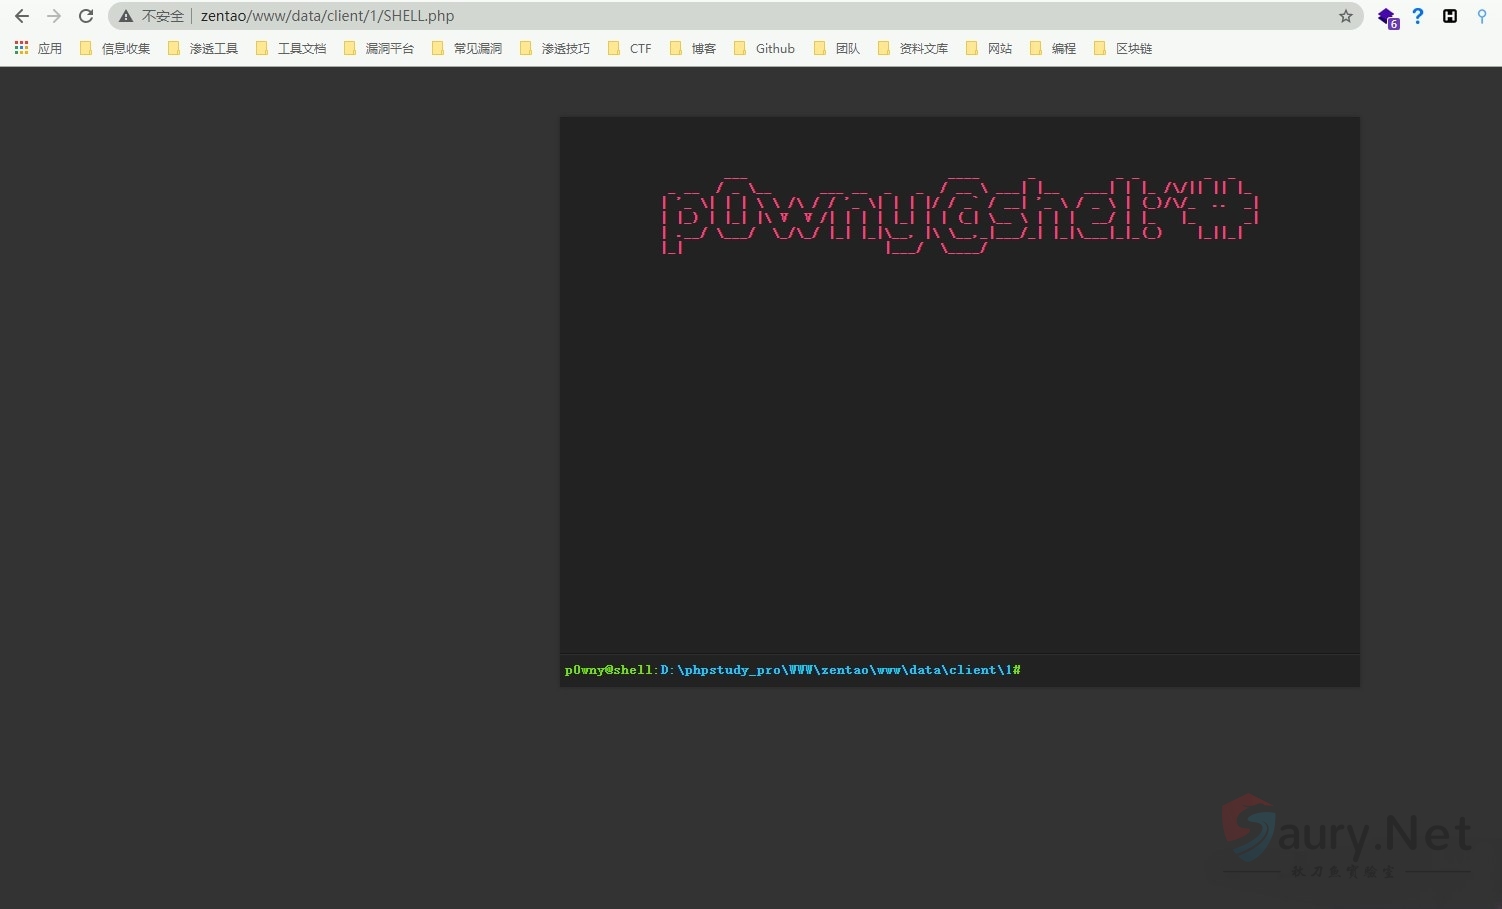Click the 资料文库 bookmark folder
The image size is (1502, 909).
coord(913,48)
